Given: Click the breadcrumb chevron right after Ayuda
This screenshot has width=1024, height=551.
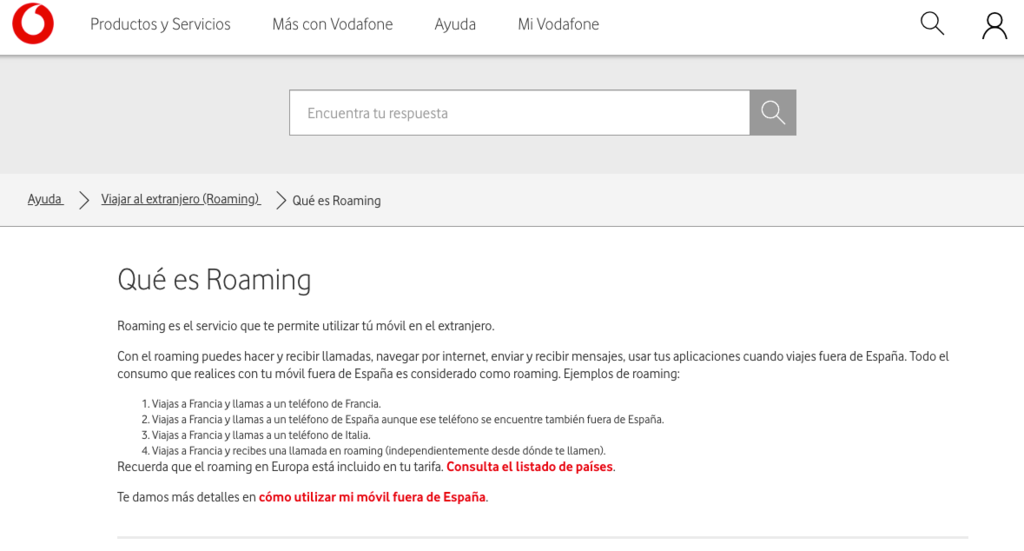Looking at the screenshot, I should [84, 200].
